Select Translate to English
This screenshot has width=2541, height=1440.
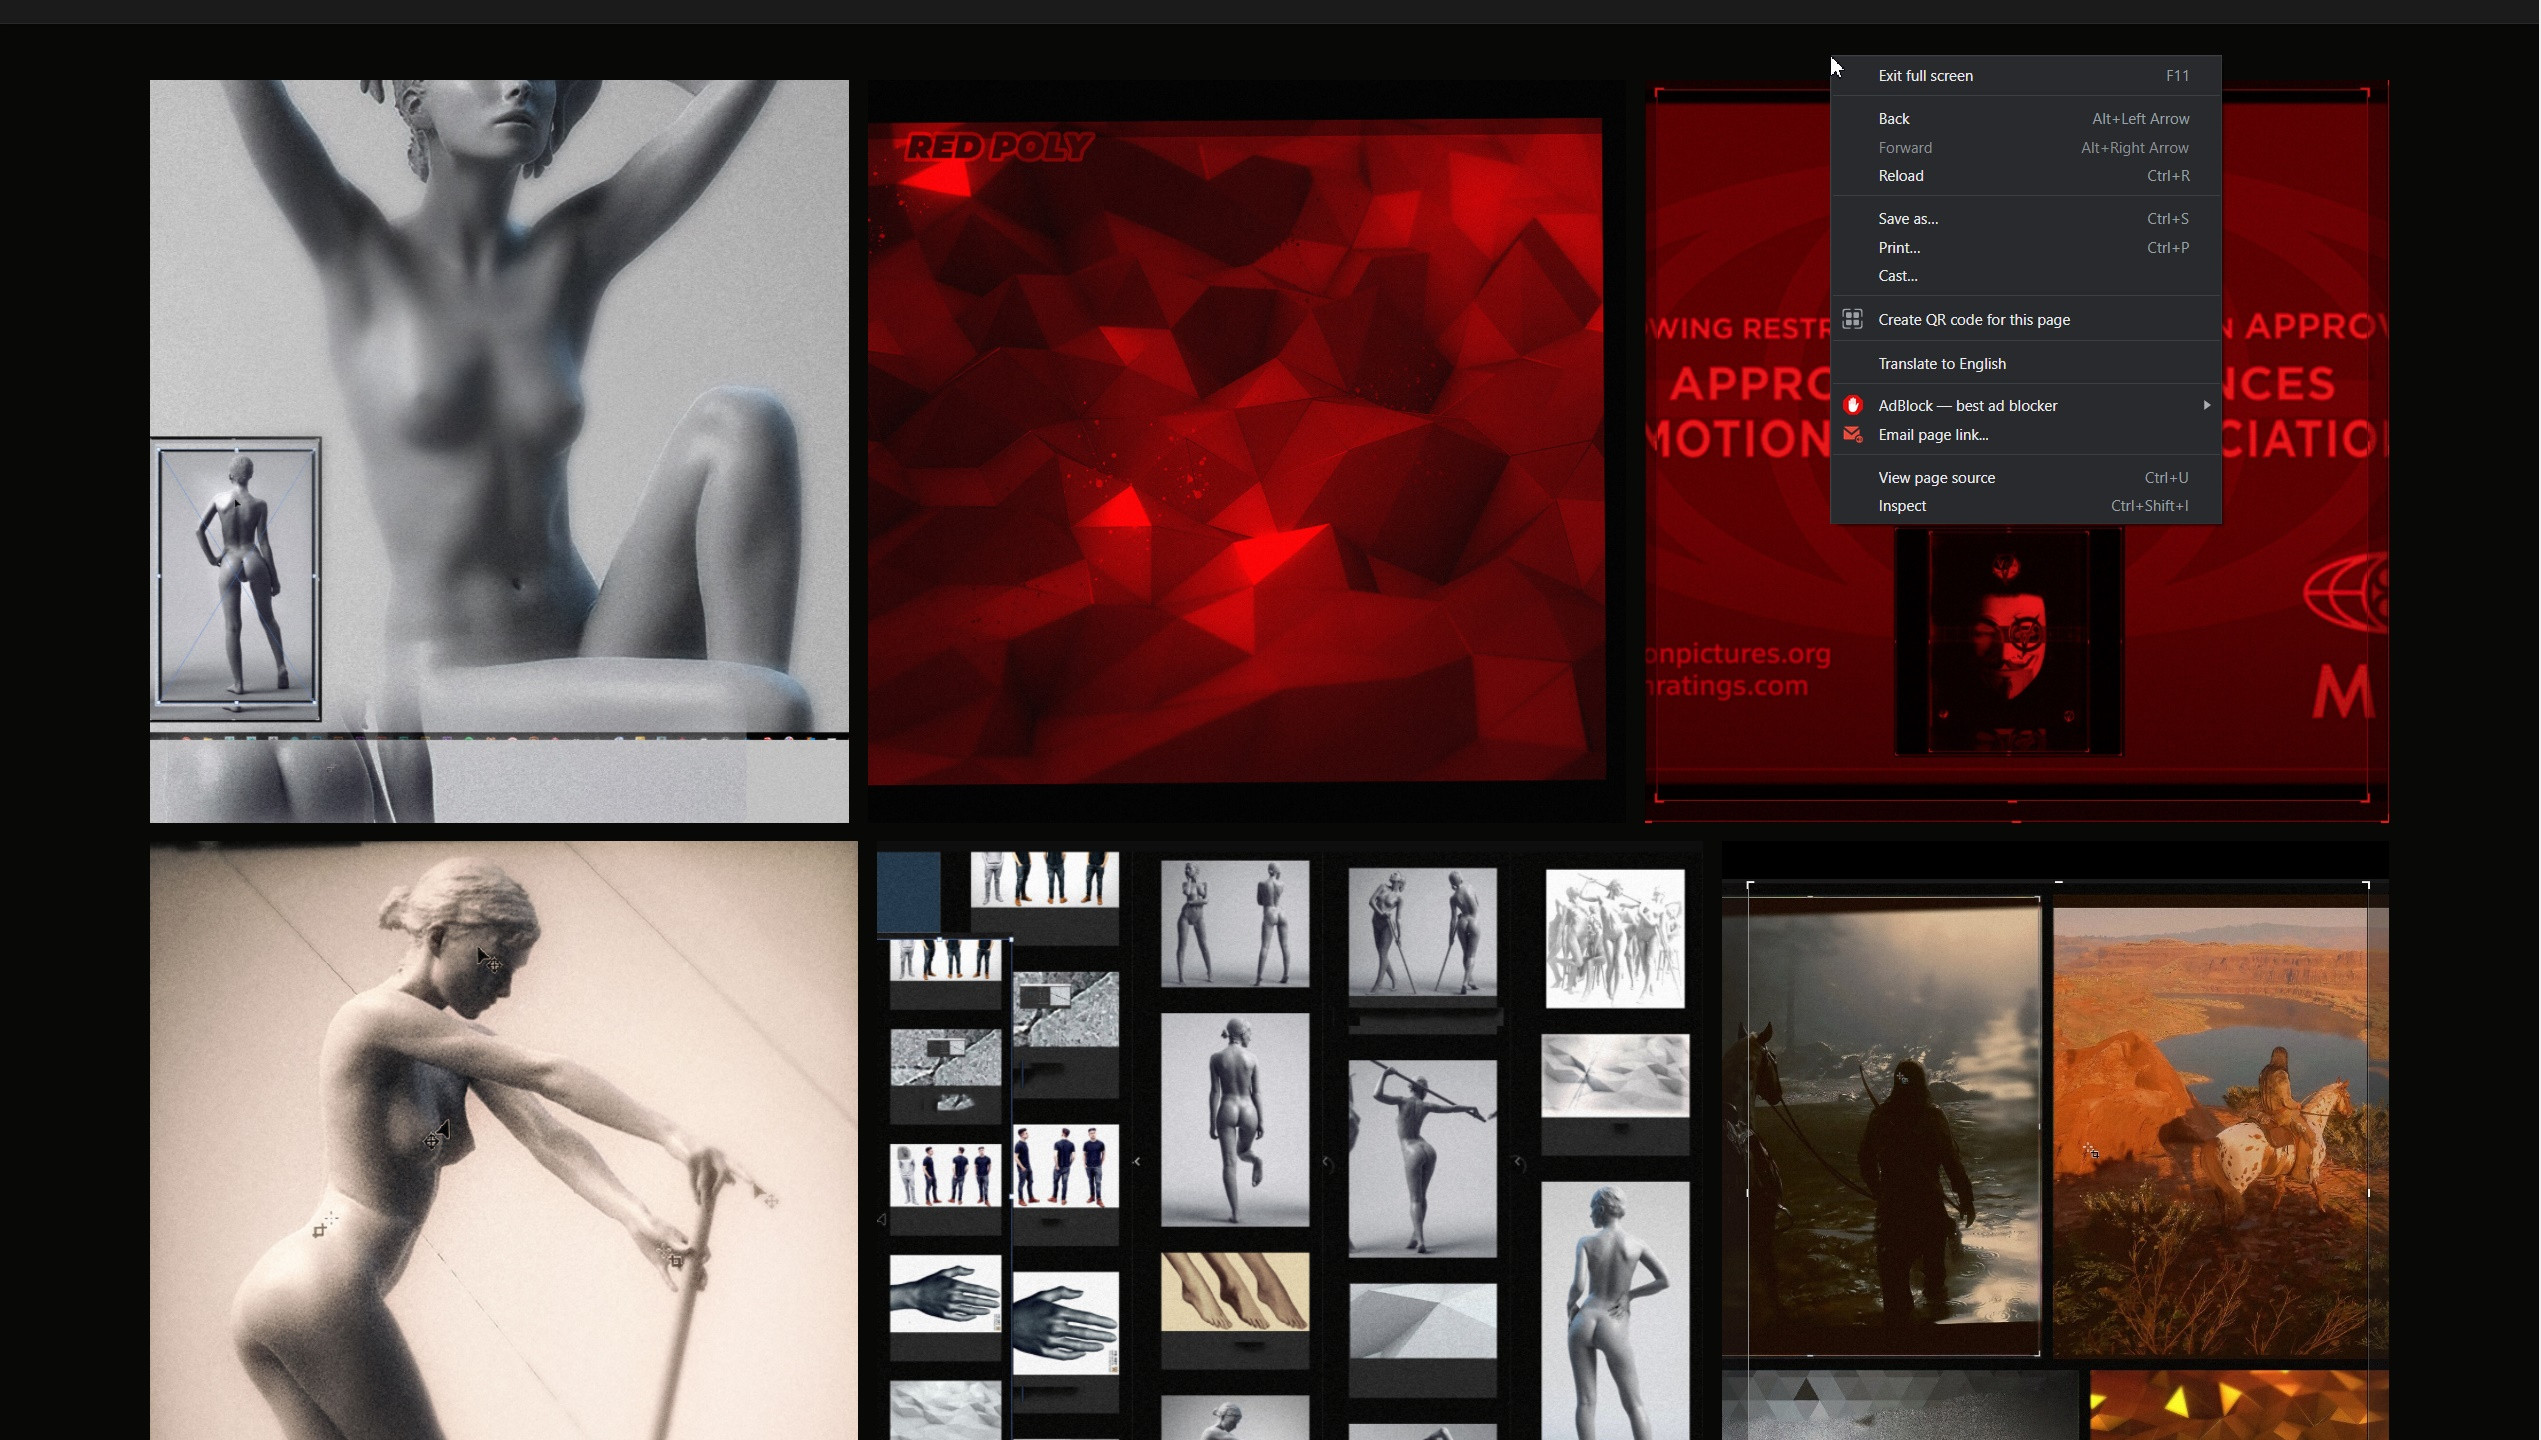click(2025, 364)
